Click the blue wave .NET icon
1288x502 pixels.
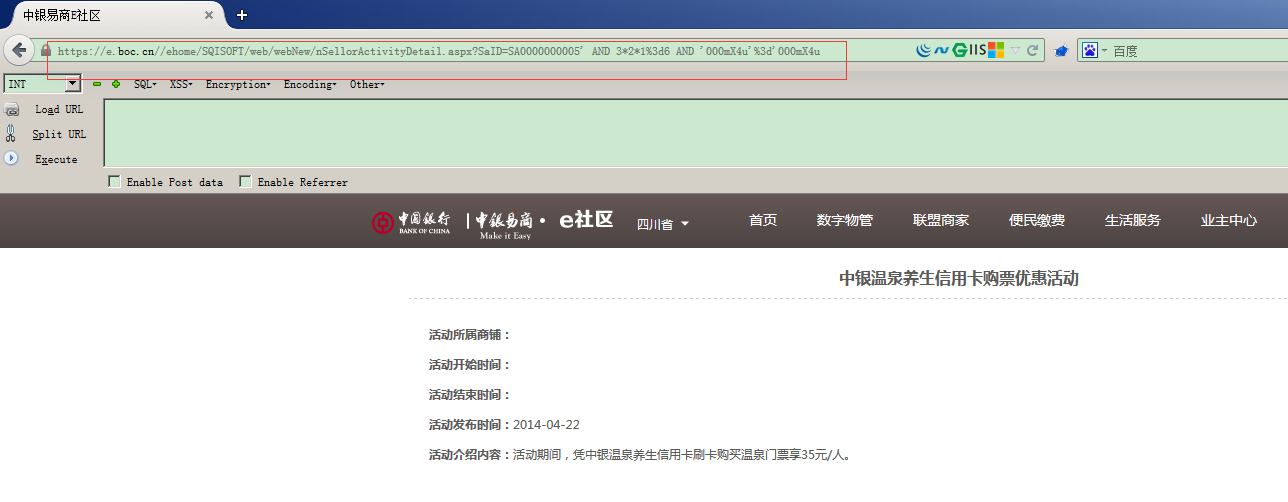tap(941, 50)
